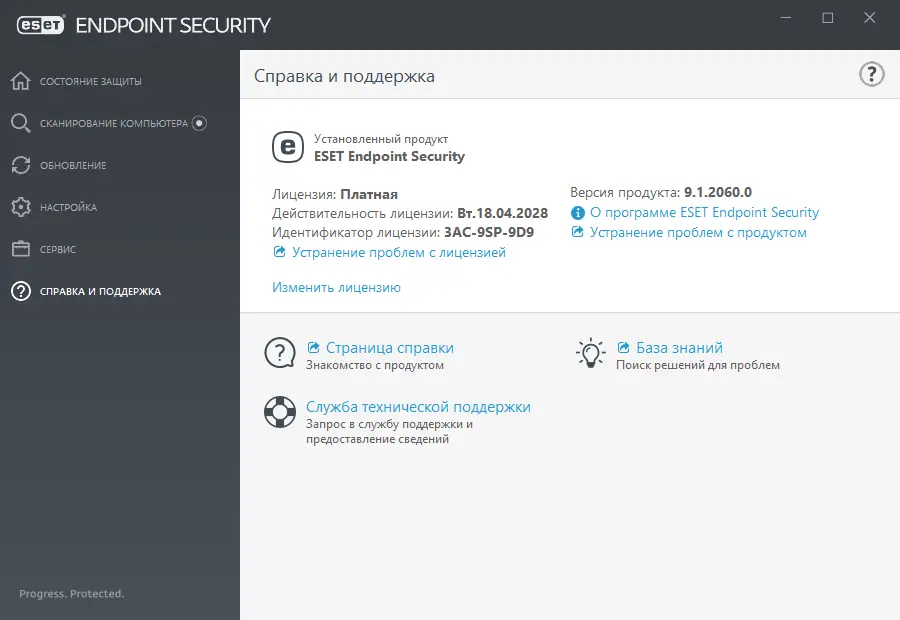900x620 pixels.
Task: Click the ESET product logo icon
Action: click(288, 147)
